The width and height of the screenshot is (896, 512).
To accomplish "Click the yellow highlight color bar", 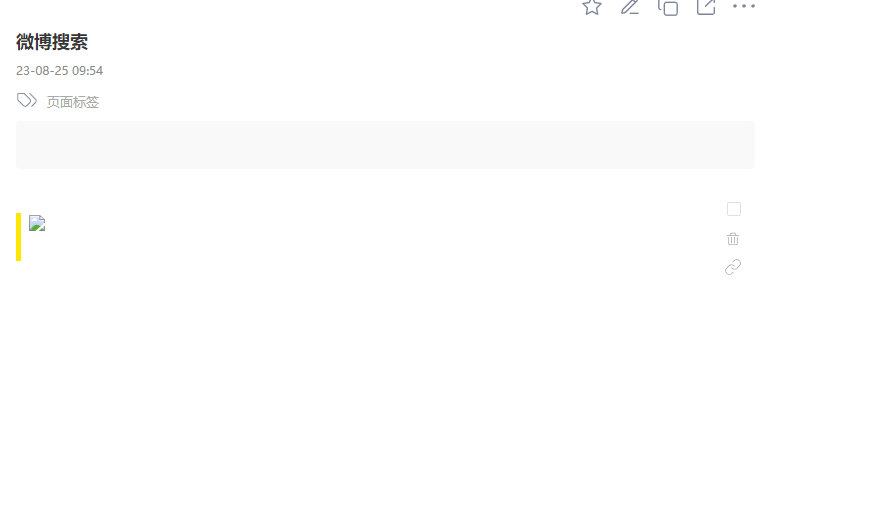I will coord(18,237).
